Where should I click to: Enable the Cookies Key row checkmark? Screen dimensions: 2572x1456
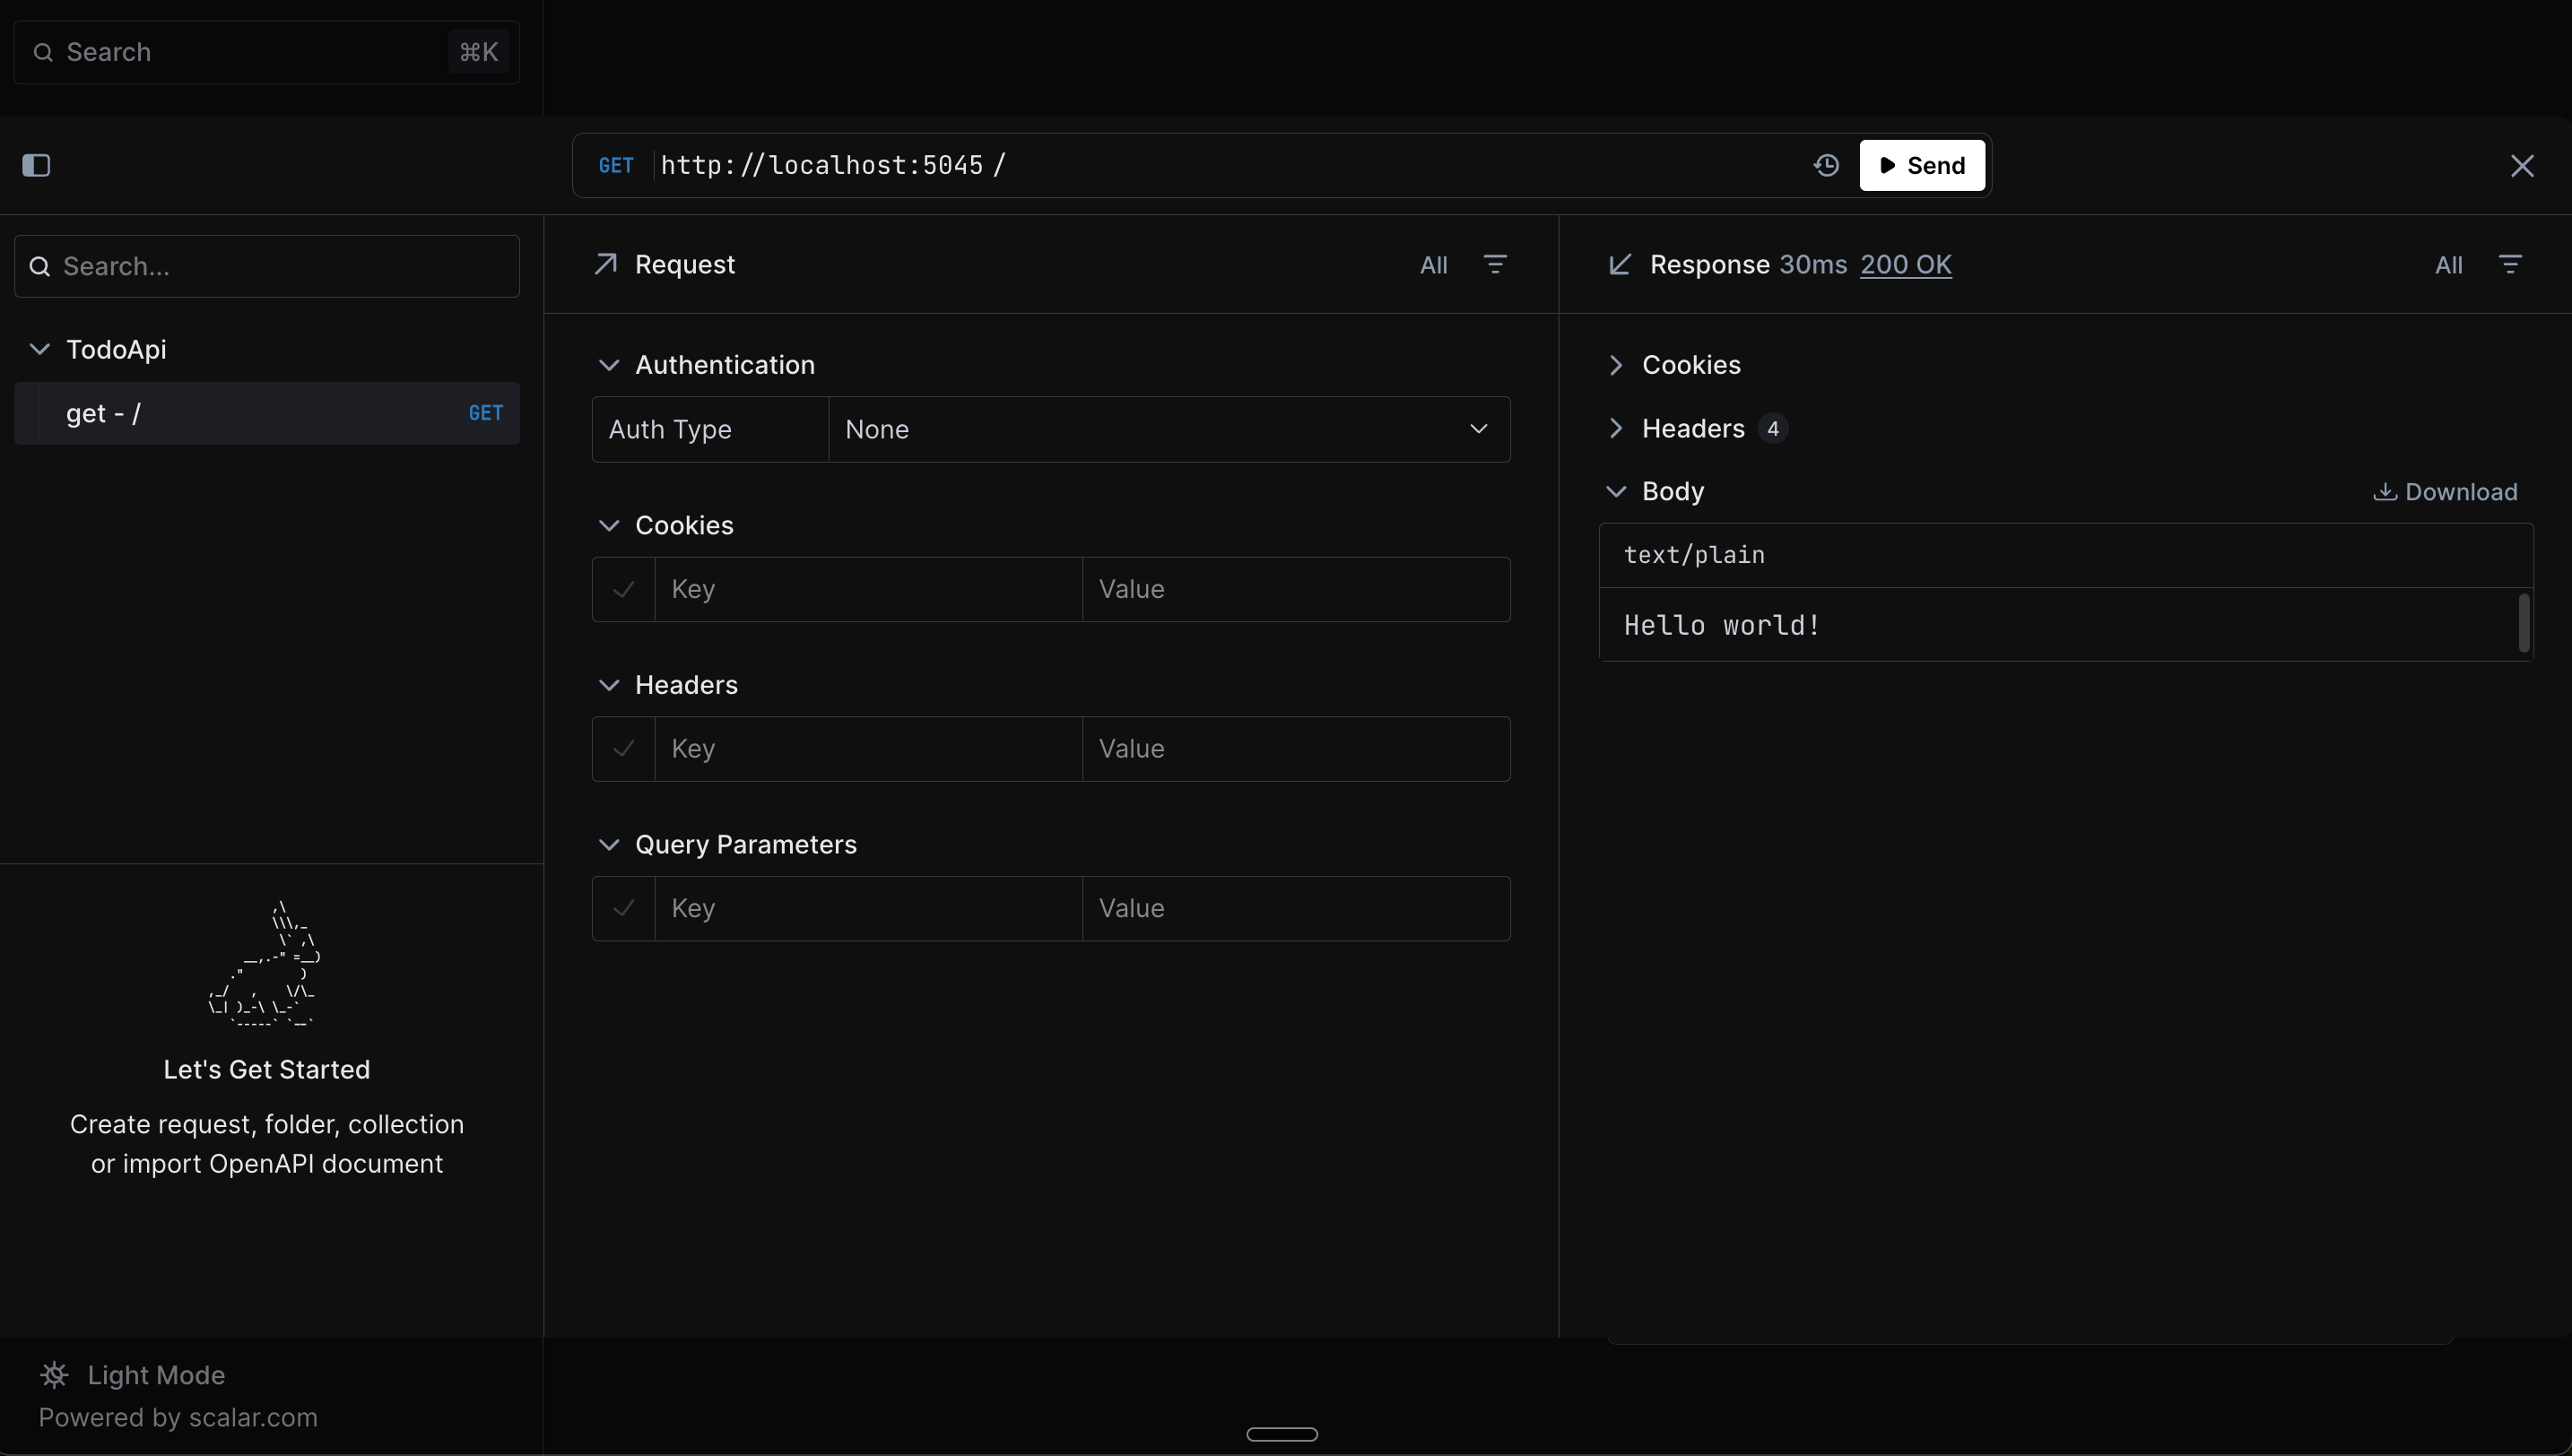623,589
